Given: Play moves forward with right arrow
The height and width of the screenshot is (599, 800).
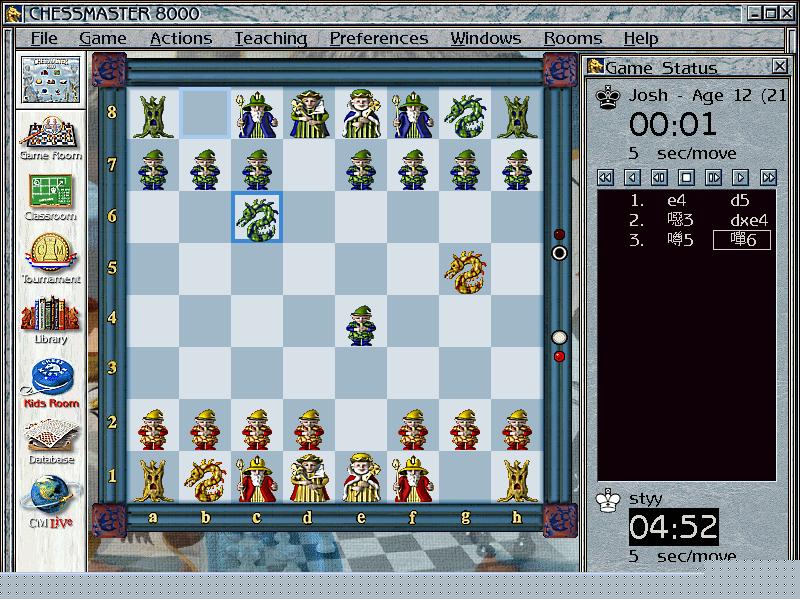Looking at the screenshot, I should pyautogui.click(x=740, y=178).
